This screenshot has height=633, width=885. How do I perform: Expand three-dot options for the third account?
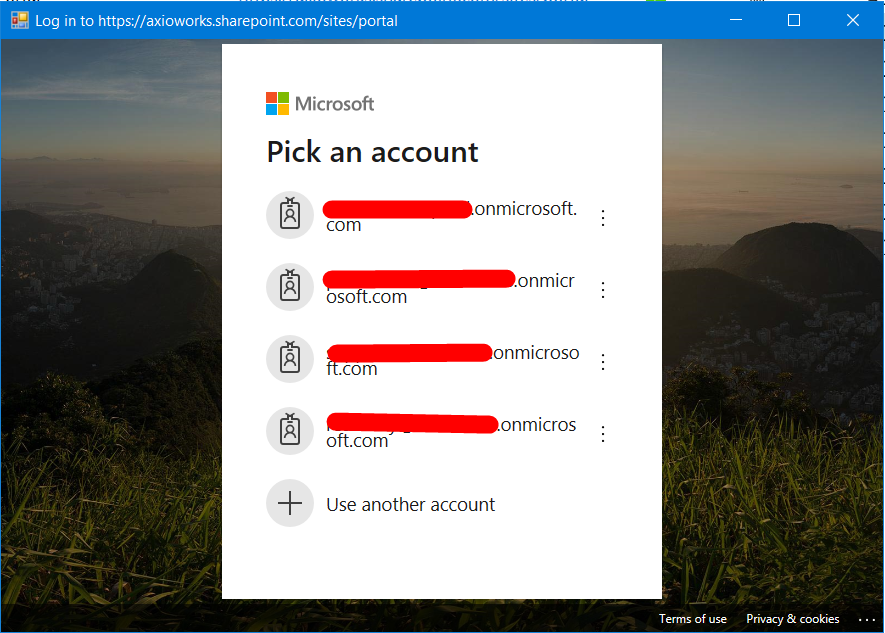pyautogui.click(x=603, y=362)
